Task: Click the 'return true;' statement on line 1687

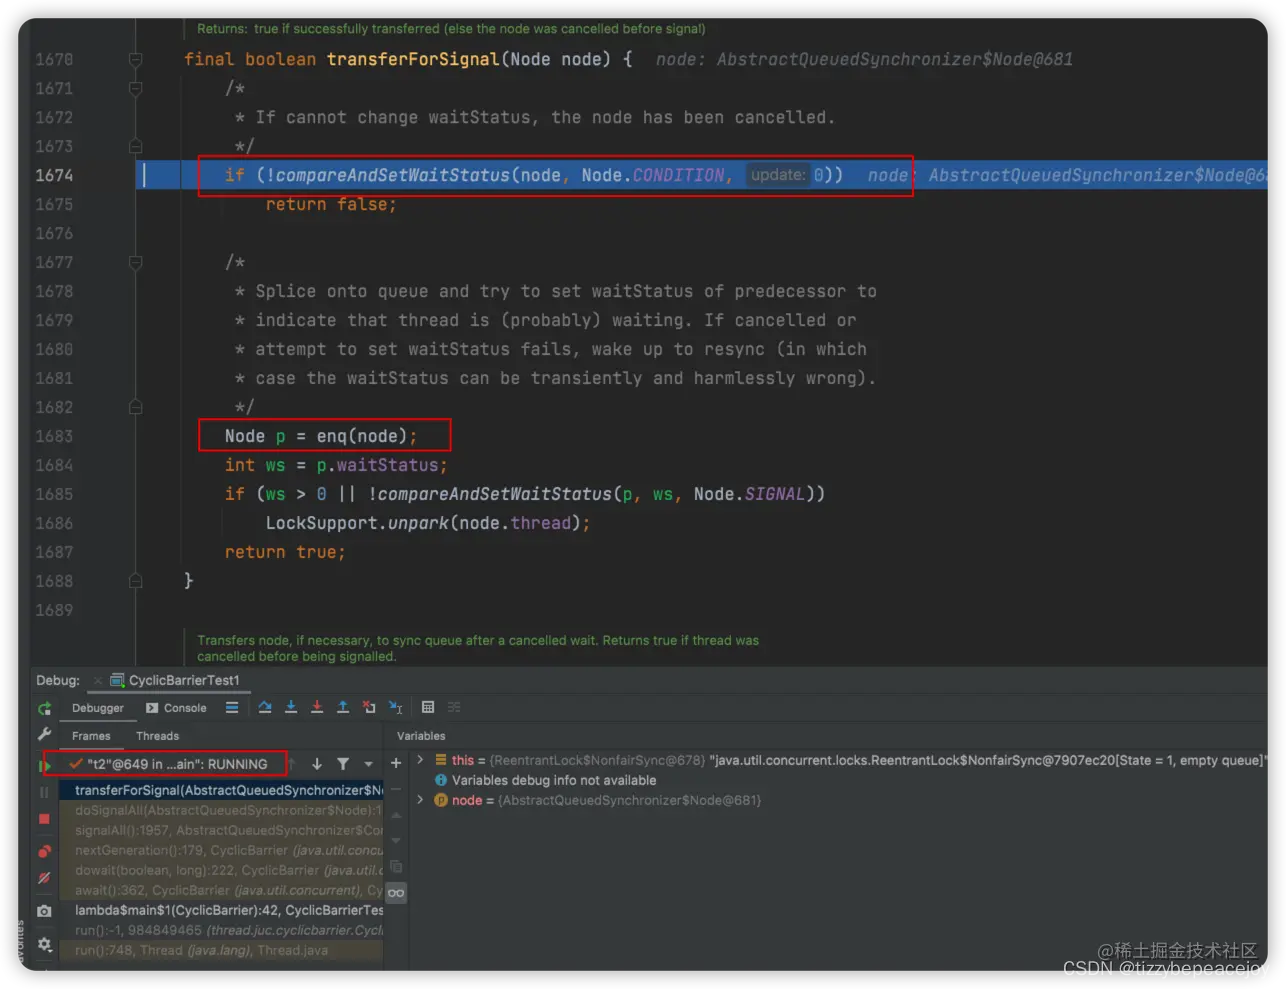Action: tap(285, 553)
